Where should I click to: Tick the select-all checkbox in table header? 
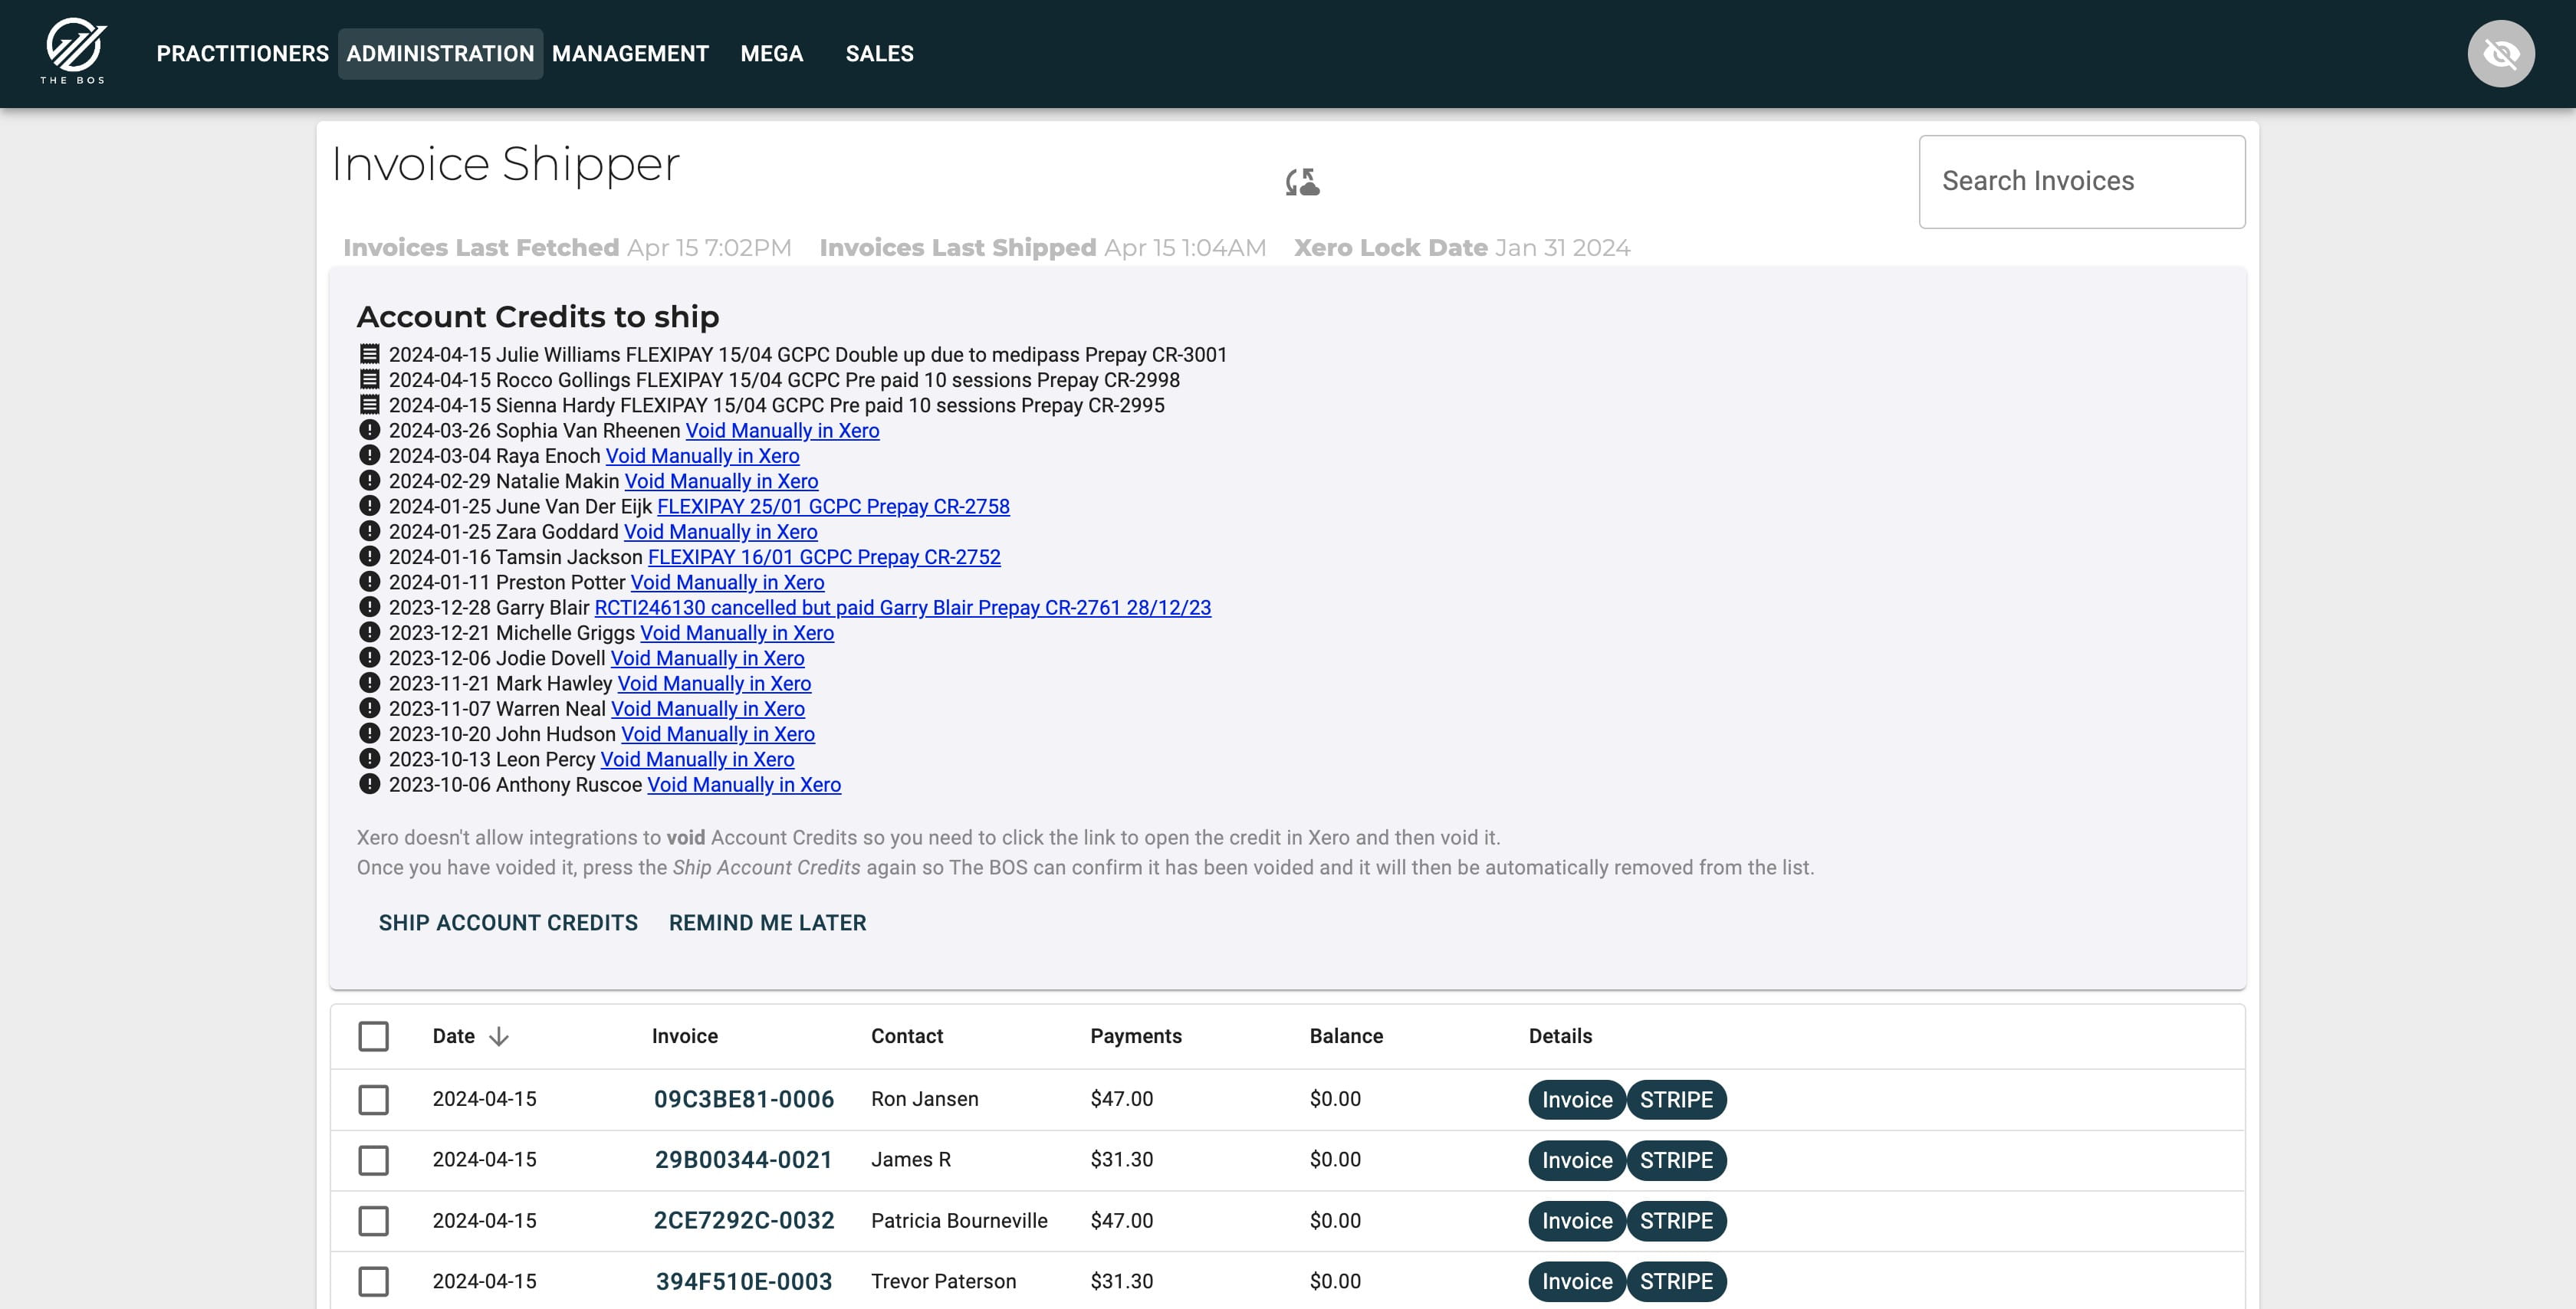click(x=373, y=1036)
